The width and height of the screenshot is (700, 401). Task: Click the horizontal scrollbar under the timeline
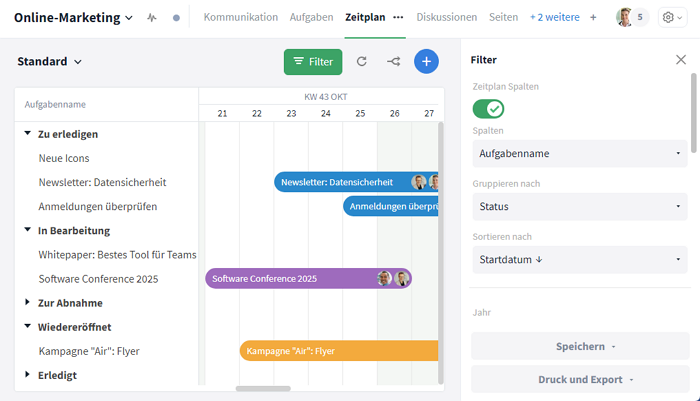coord(263,388)
